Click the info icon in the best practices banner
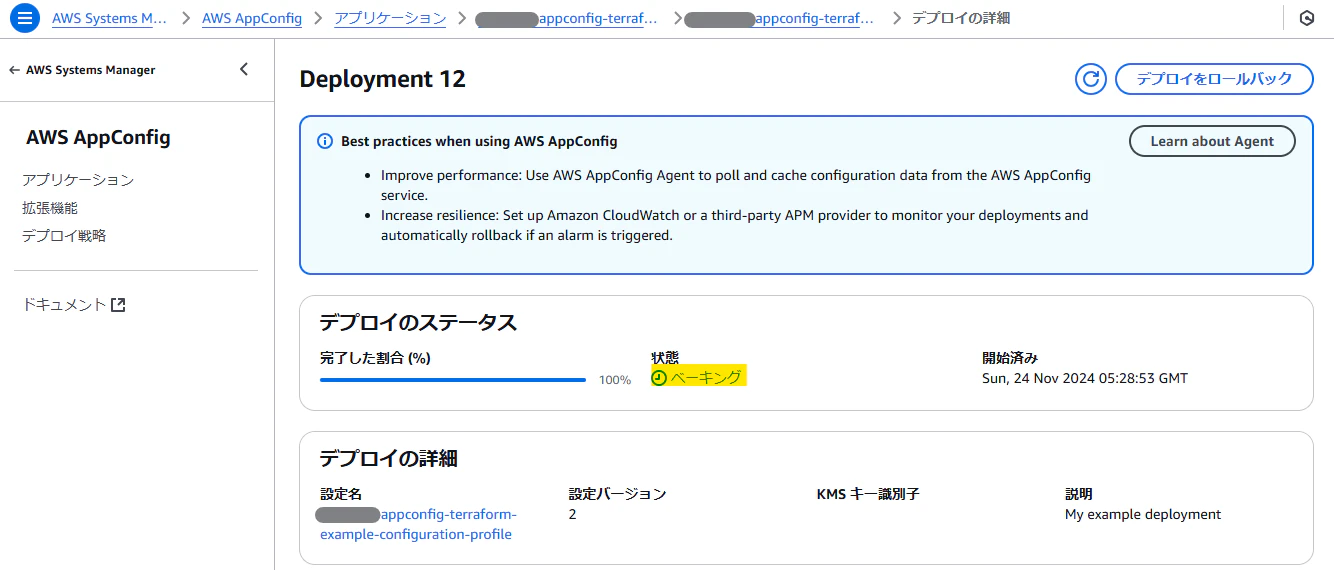Screen dimensions: 1334x570 tap(324, 142)
